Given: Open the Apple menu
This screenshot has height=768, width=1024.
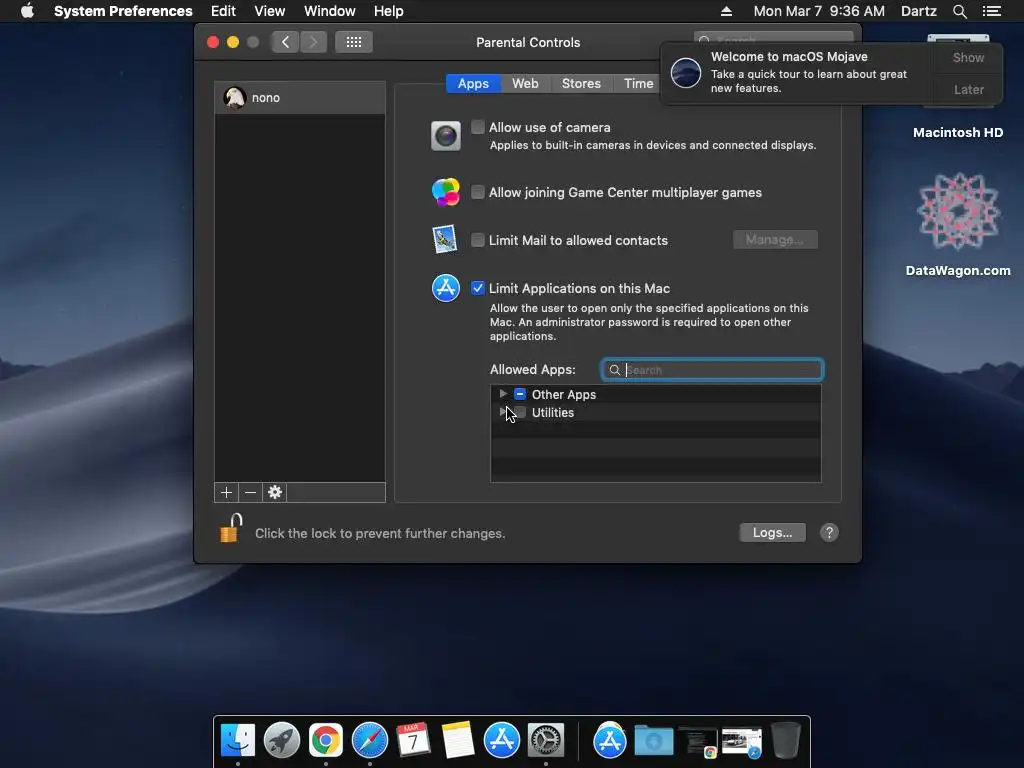Looking at the screenshot, I should coord(27,11).
